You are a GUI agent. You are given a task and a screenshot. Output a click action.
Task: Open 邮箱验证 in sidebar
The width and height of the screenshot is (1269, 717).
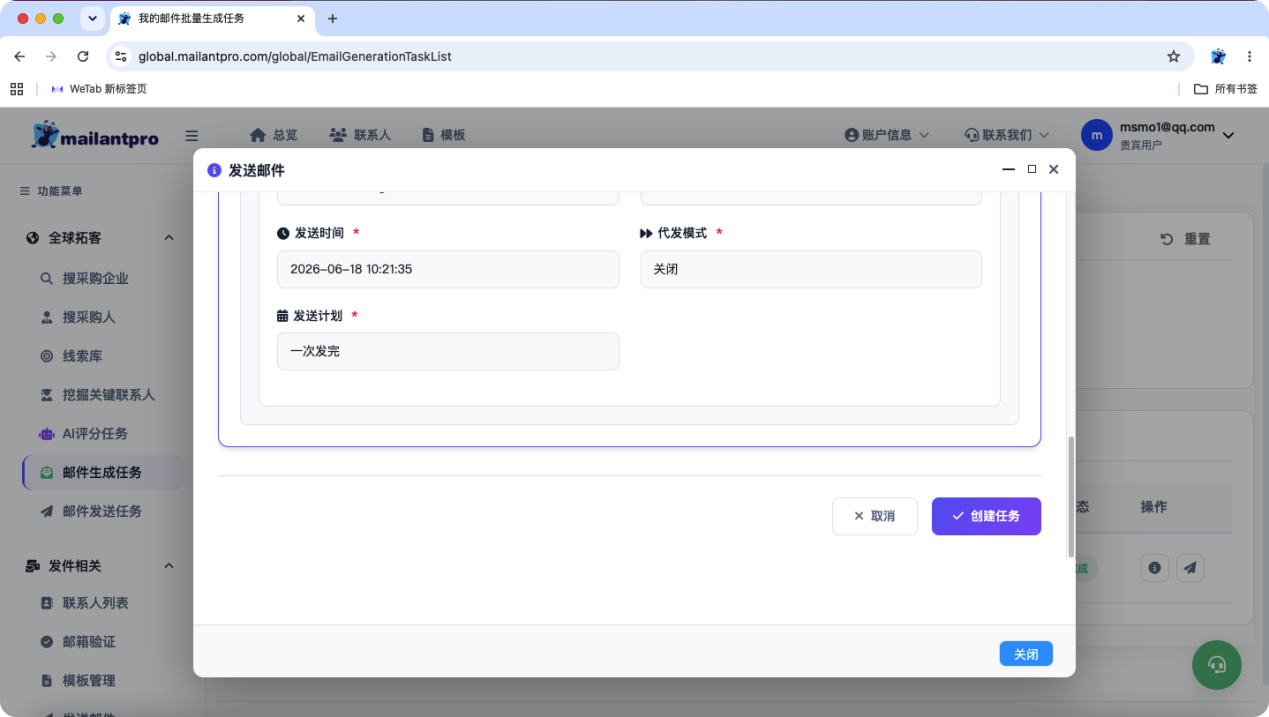tap(89, 642)
